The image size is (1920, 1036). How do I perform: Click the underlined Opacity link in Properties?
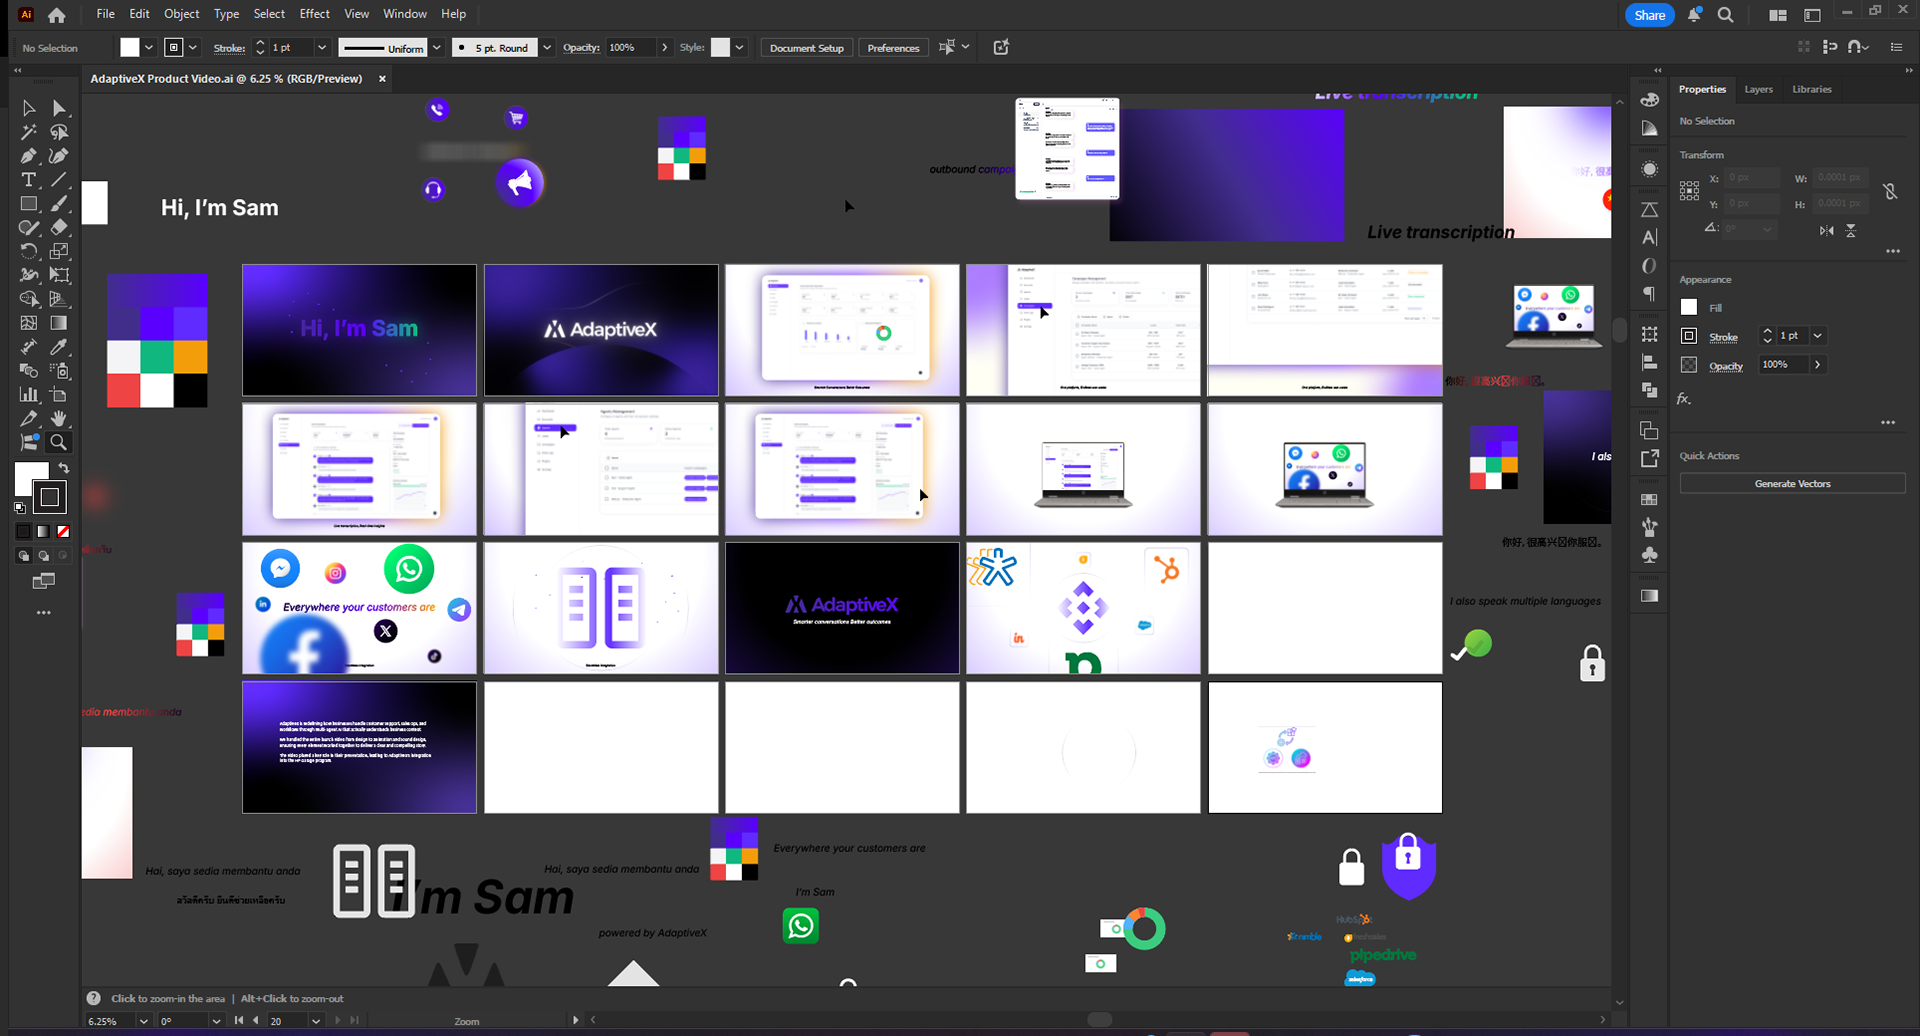tap(1725, 366)
